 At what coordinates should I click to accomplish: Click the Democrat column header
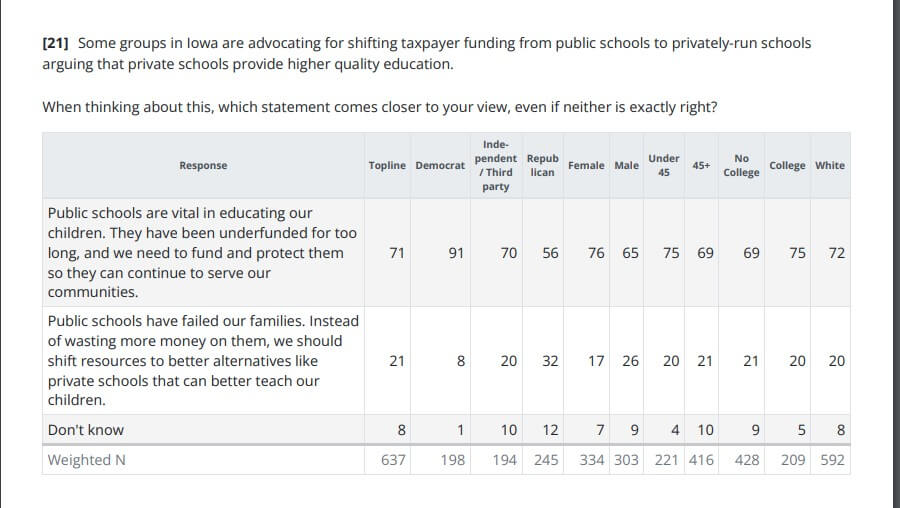click(x=440, y=166)
